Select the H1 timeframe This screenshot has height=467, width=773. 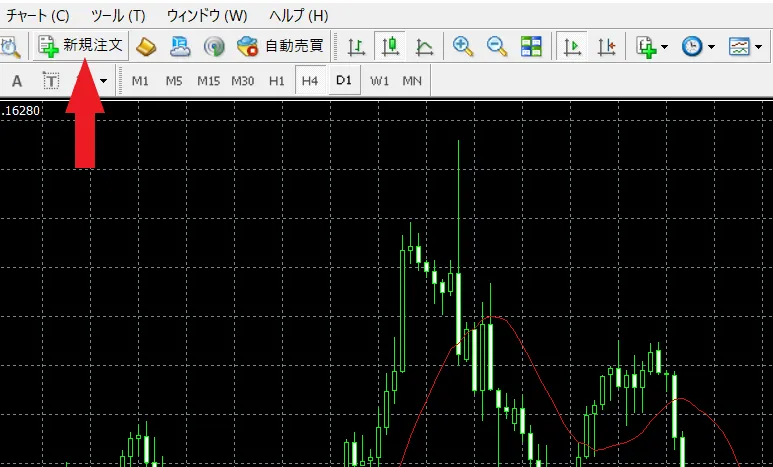[277, 80]
